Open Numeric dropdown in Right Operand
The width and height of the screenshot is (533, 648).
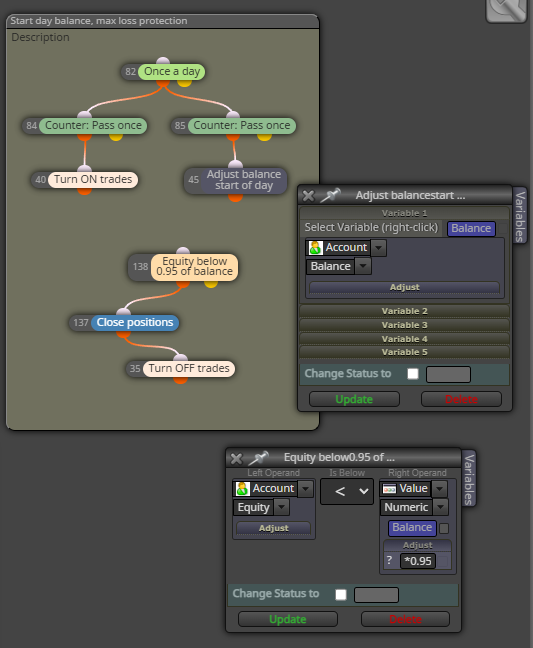[x=440, y=507]
